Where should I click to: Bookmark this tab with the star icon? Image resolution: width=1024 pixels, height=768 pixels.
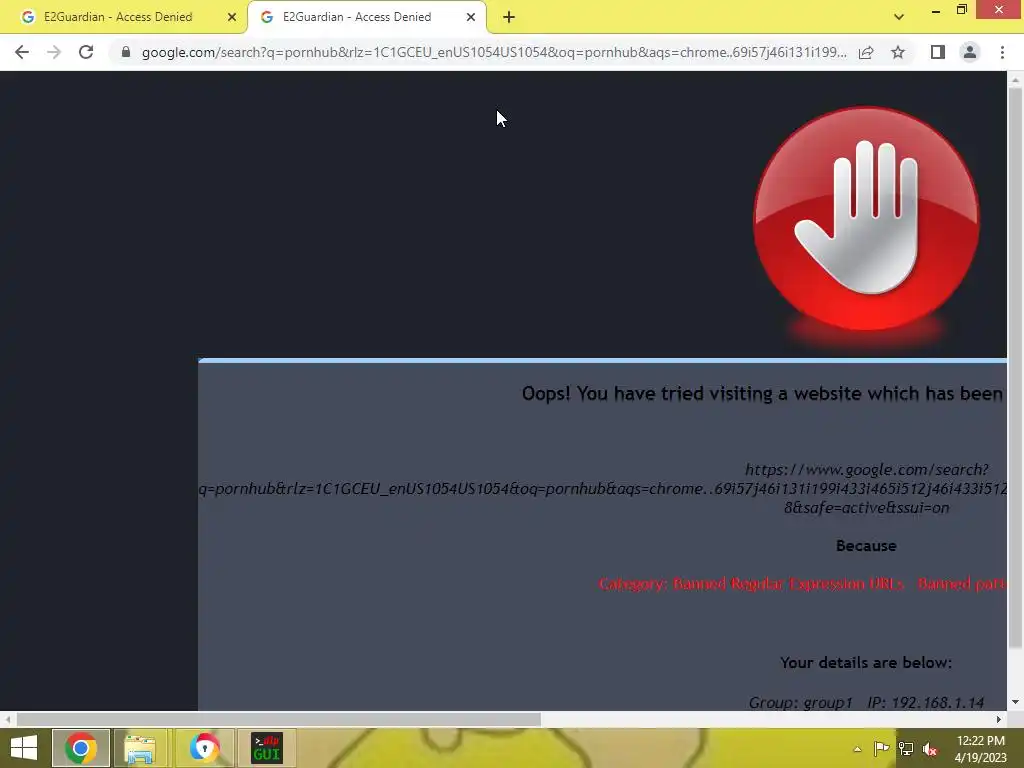point(898,52)
